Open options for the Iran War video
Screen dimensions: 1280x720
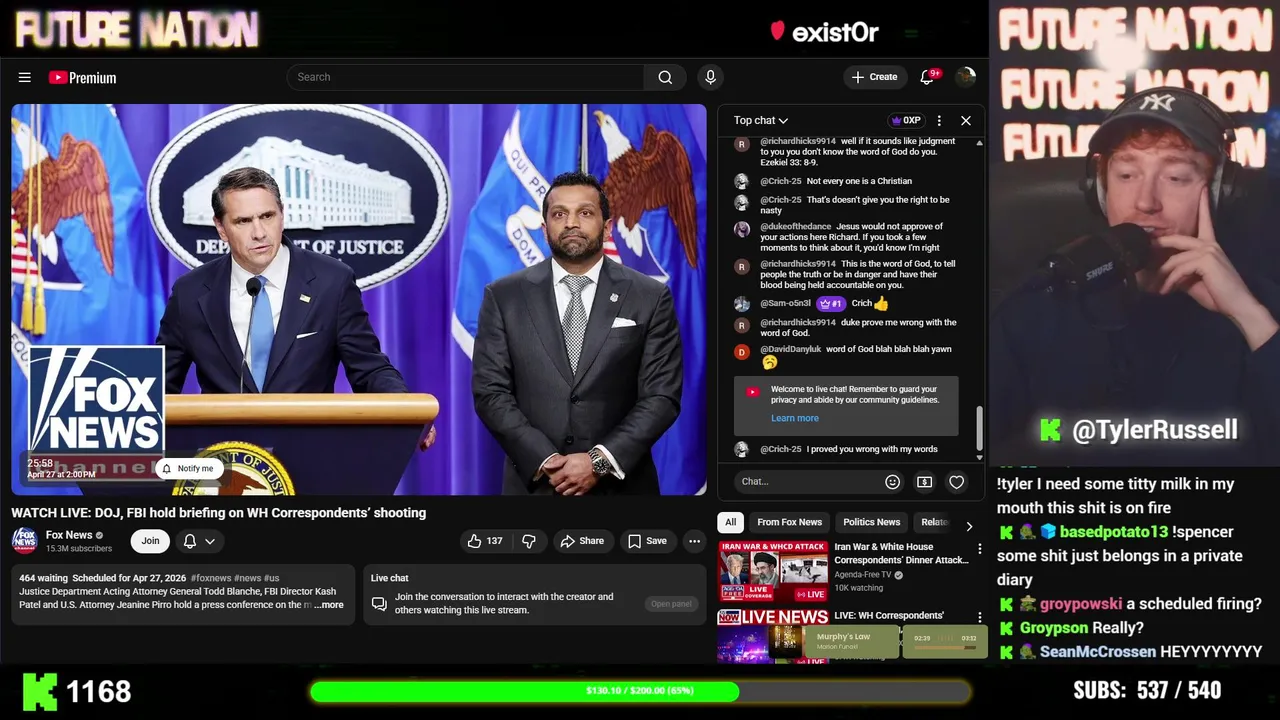980,549
